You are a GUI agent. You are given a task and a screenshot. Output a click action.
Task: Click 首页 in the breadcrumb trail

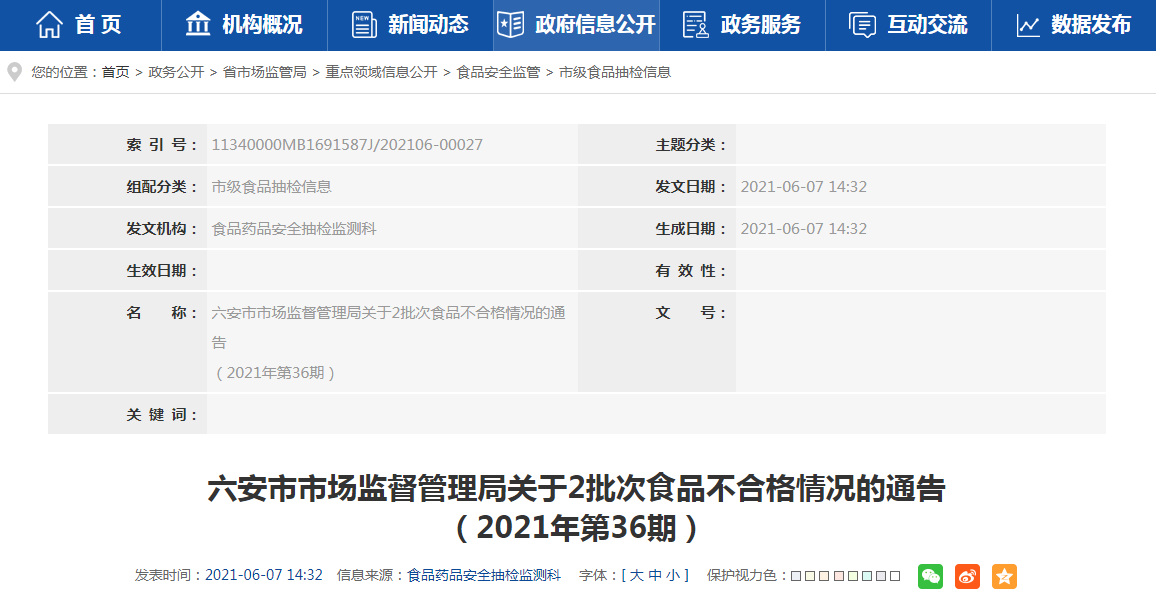pos(116,72)
